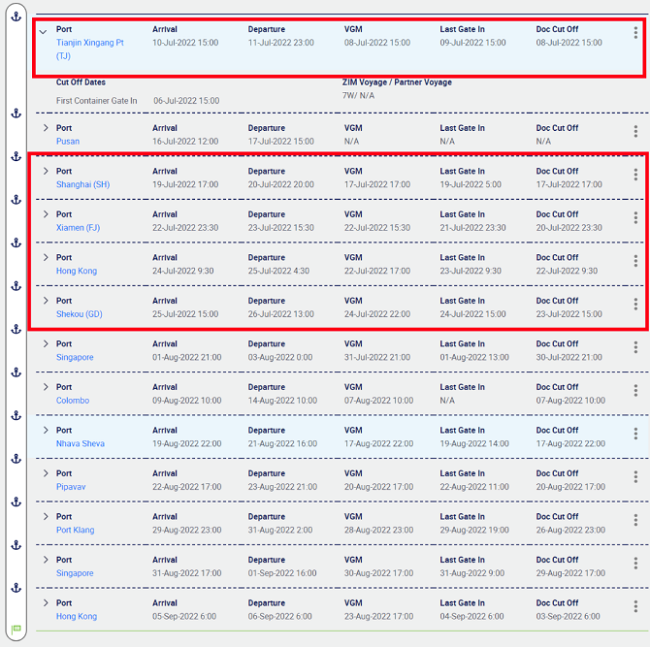This screenshot has height=647, width=650.
Task: Click the timeline anchor on the divider above Shanghai
Action: coord(16,156)
